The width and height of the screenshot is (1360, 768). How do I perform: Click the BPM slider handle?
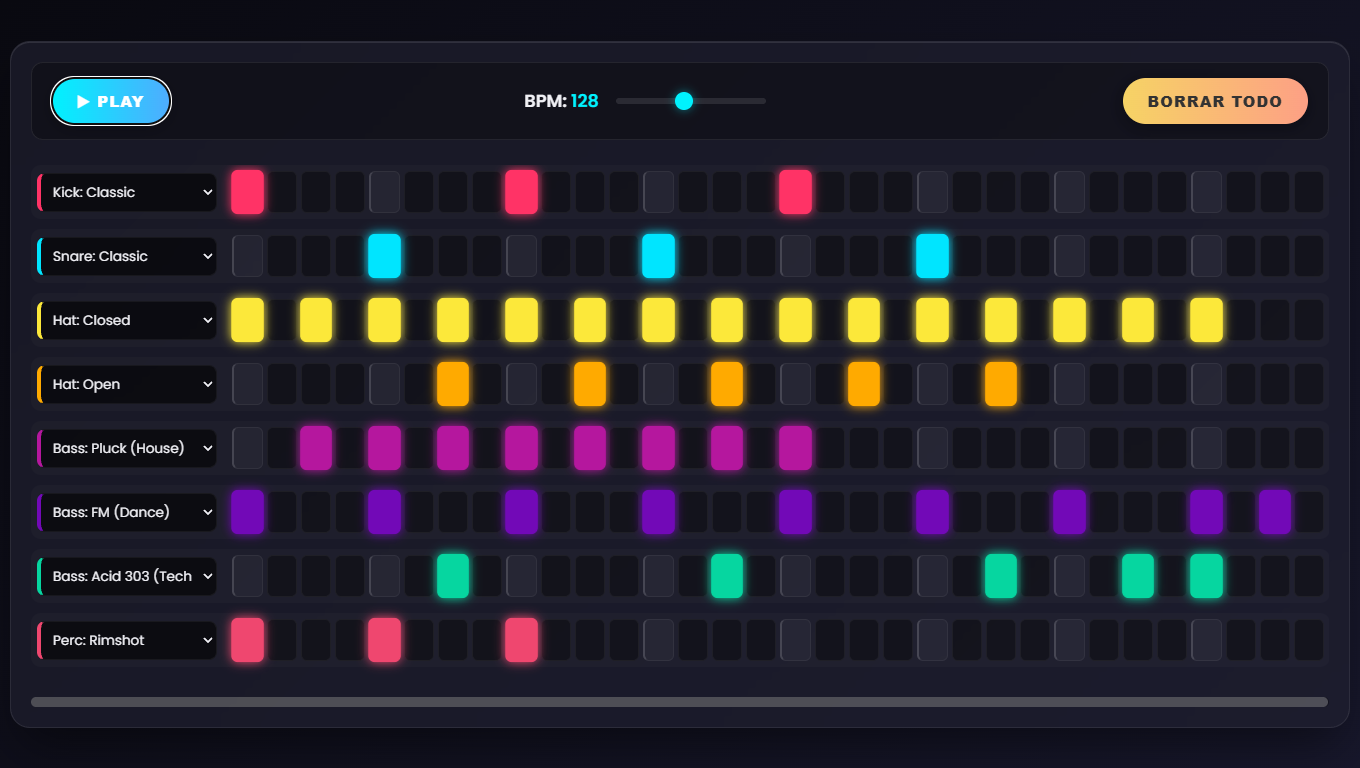coord(684,101)
